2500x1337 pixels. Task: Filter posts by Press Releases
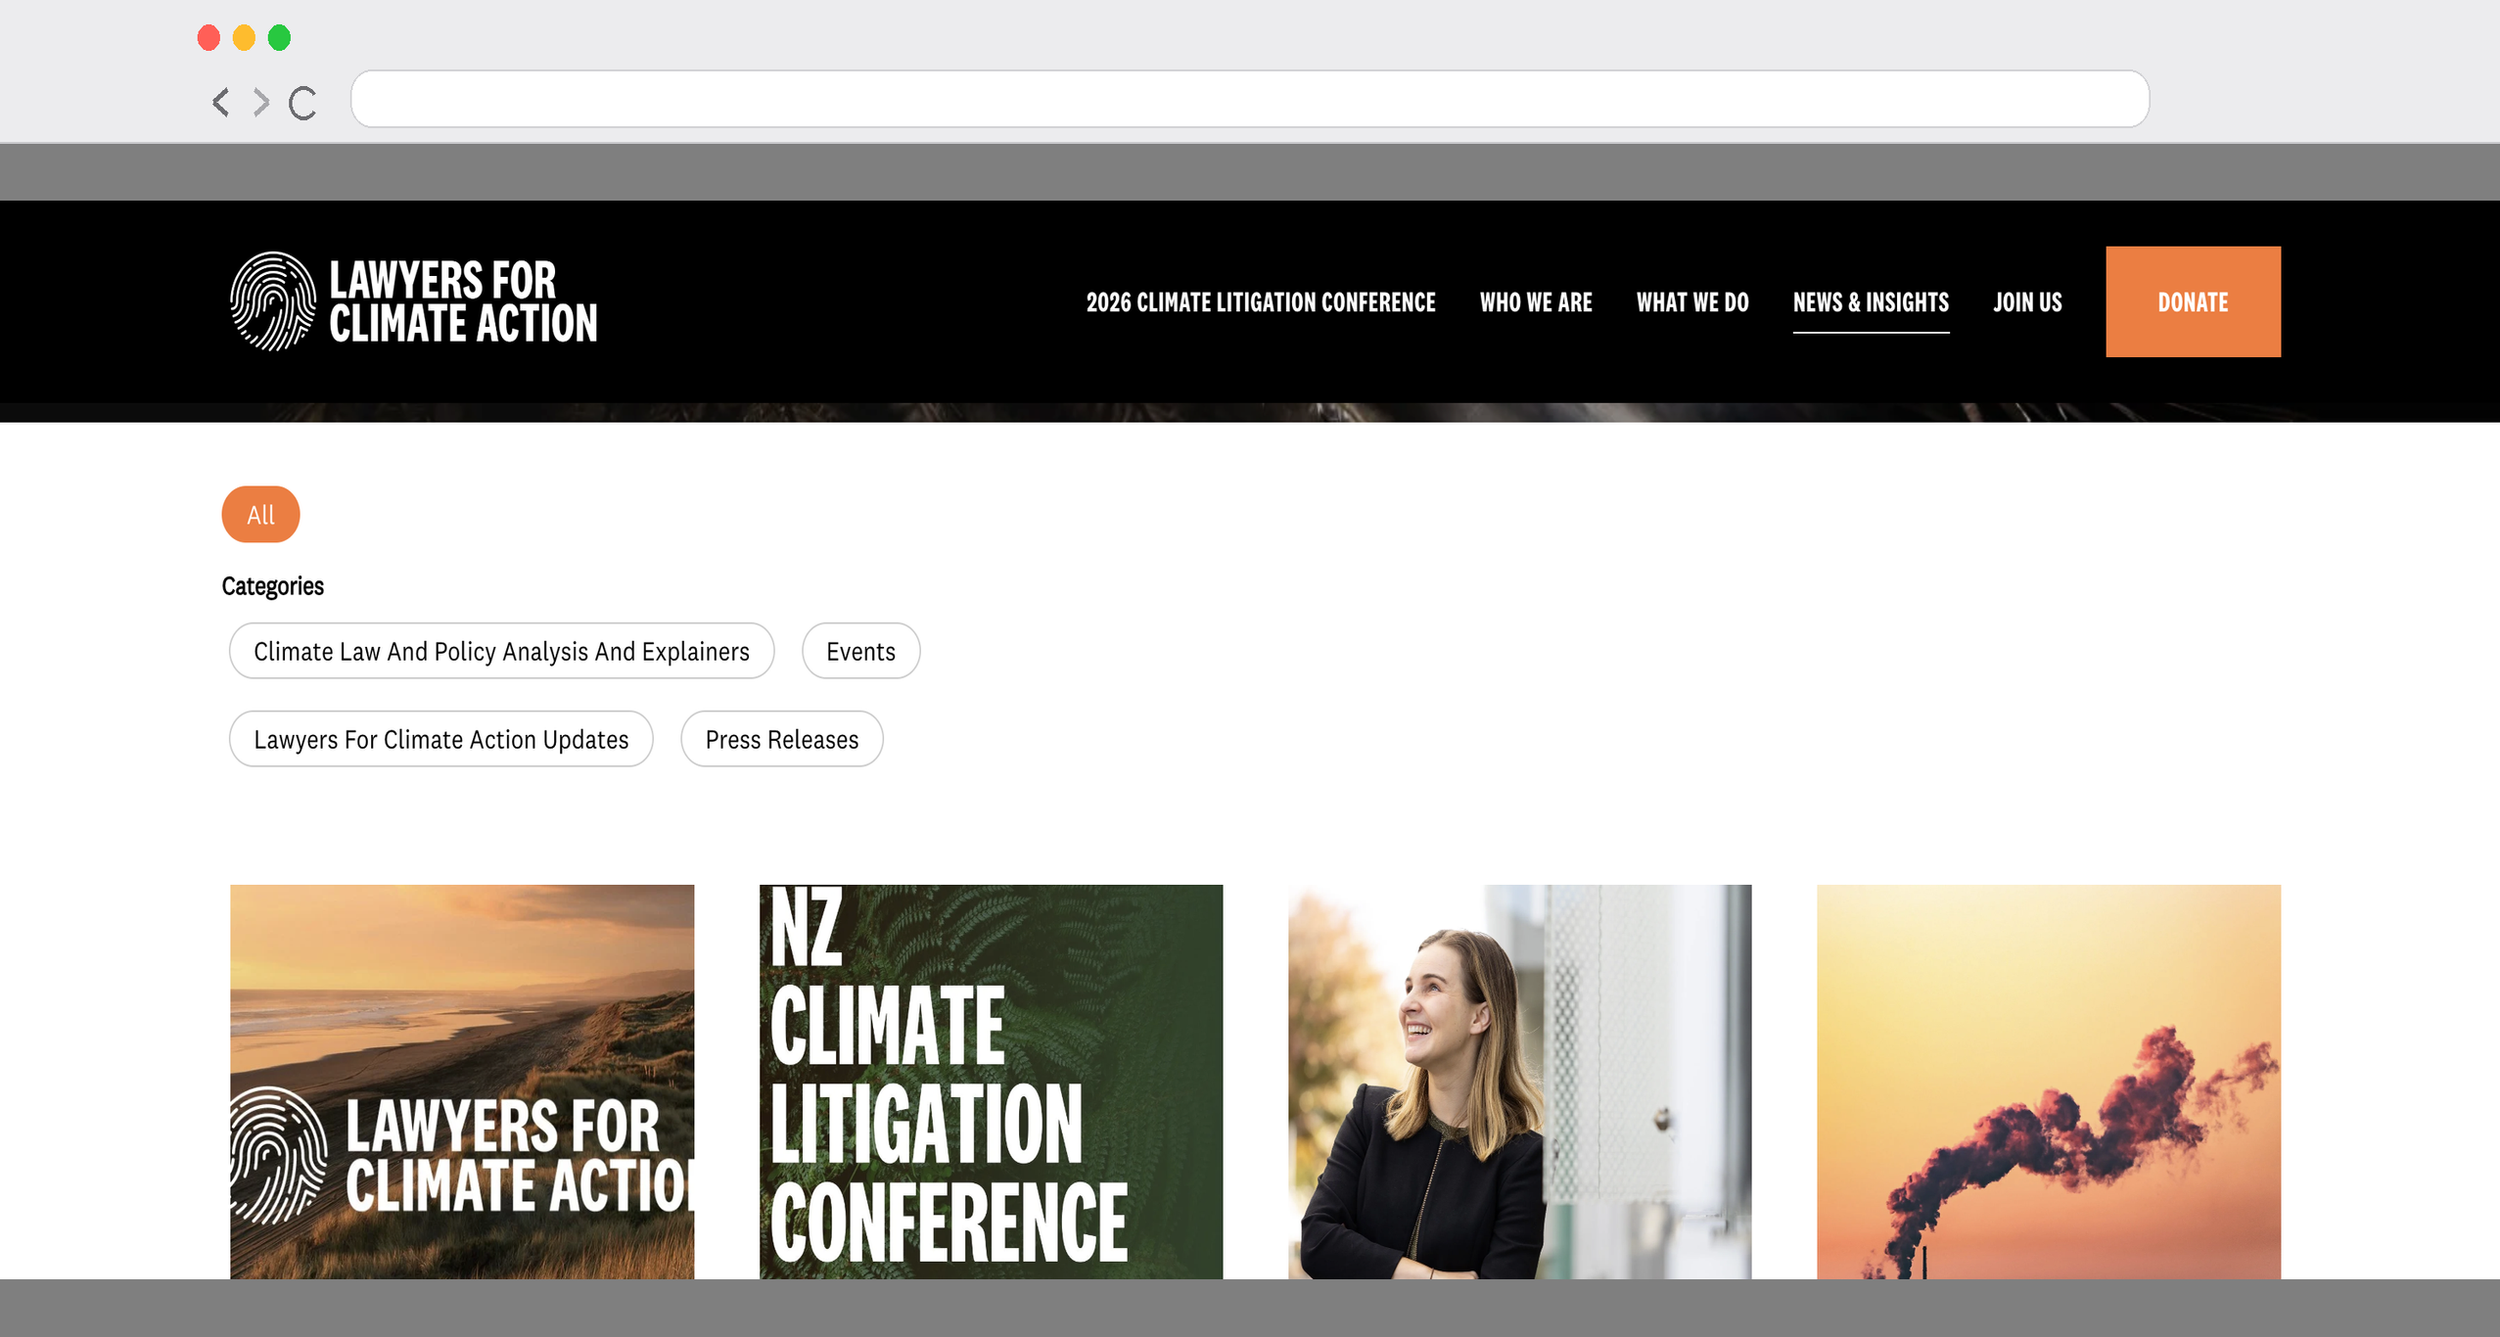tap(781, 739)
